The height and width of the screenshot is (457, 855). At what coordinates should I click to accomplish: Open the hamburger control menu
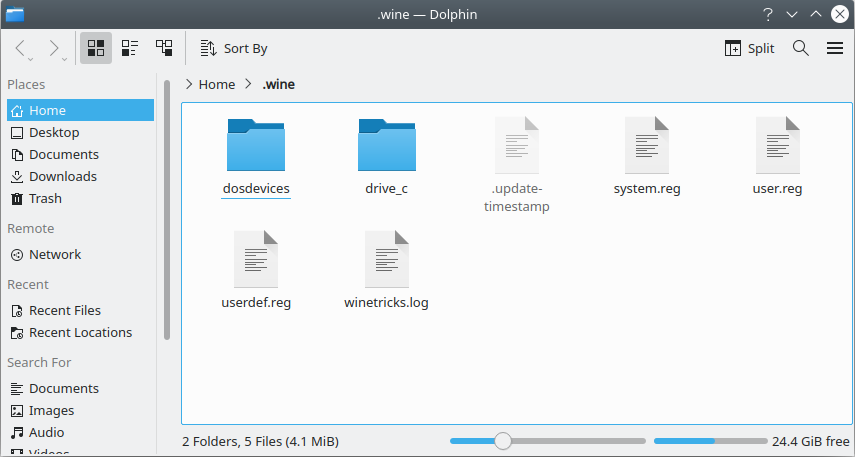(835, 48)
